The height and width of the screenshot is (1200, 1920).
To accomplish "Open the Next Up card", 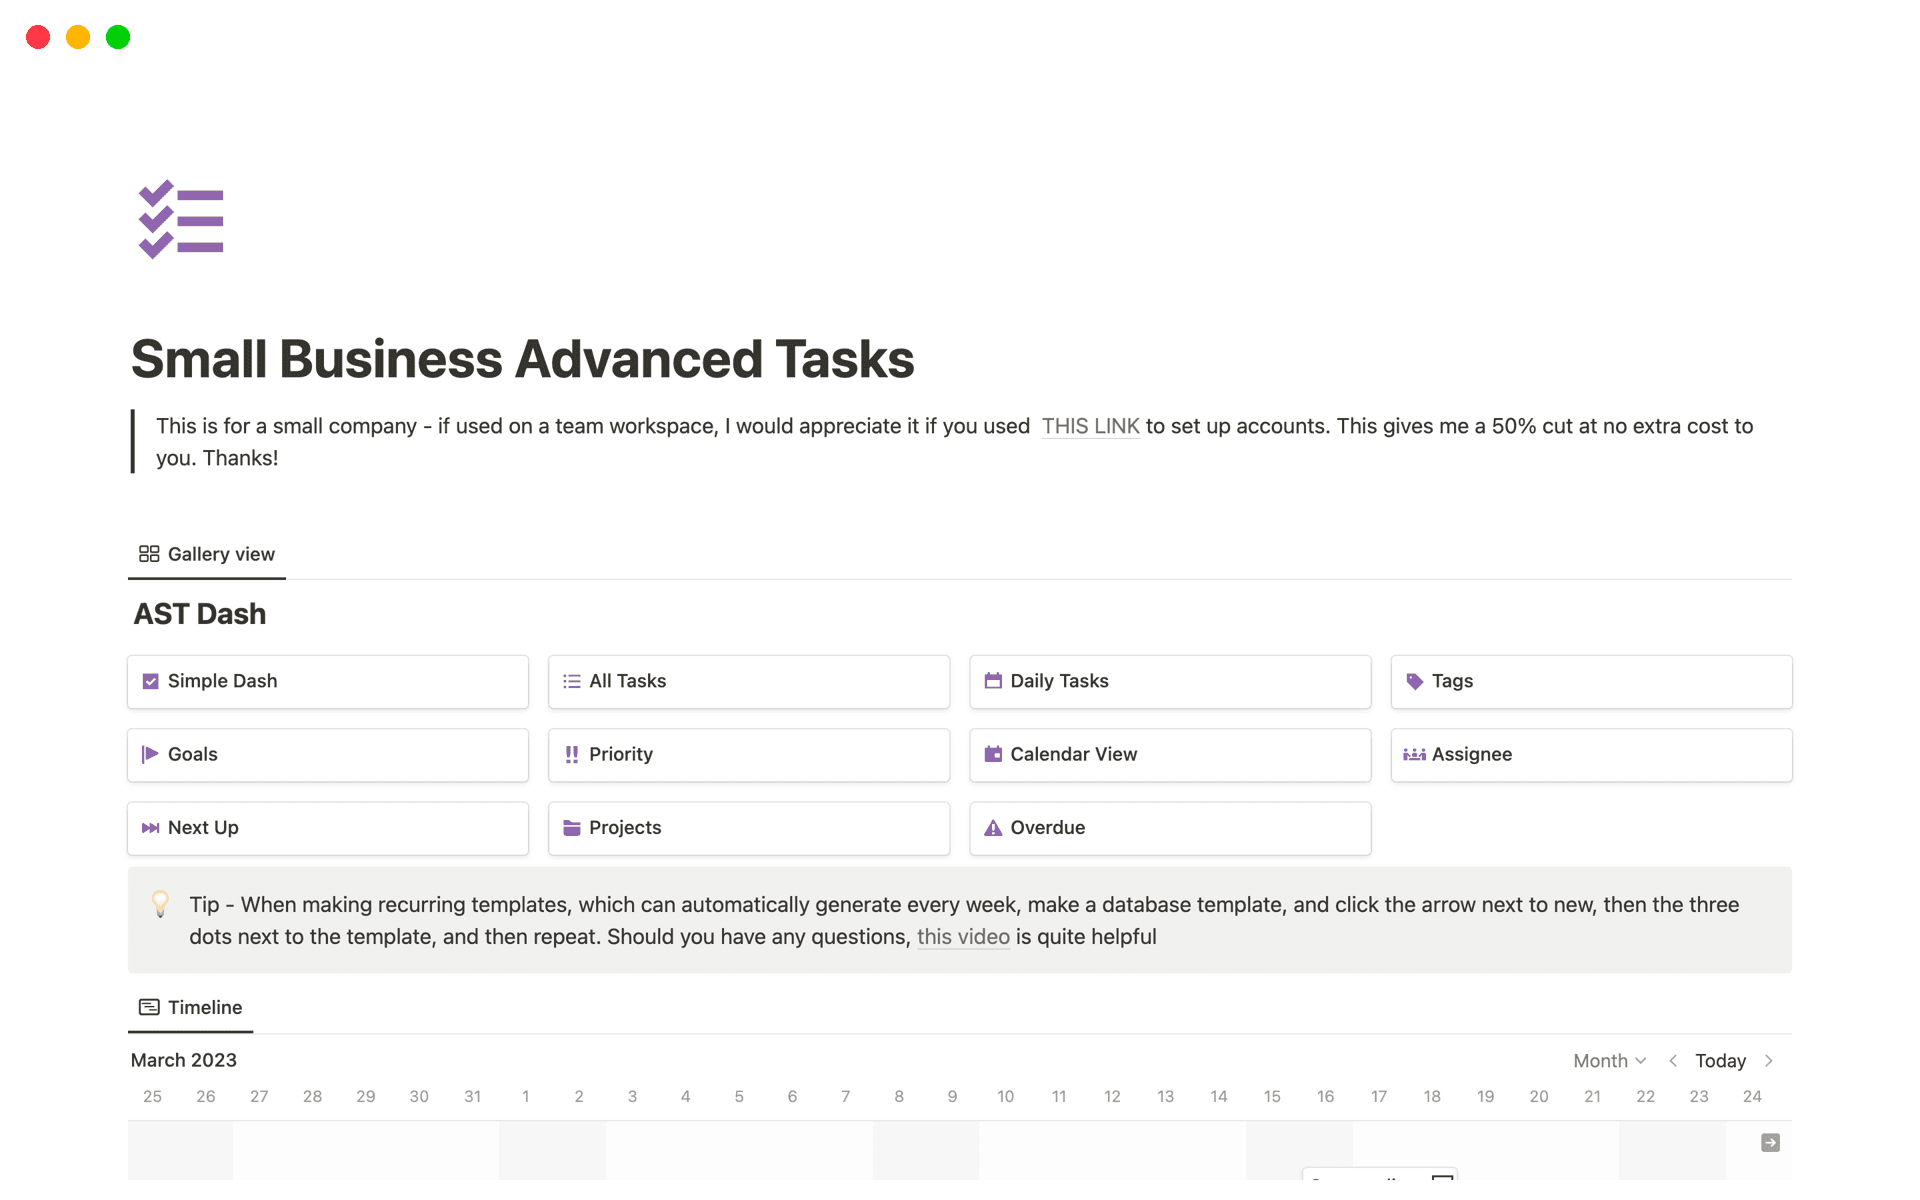I will [x=328, y=828].
